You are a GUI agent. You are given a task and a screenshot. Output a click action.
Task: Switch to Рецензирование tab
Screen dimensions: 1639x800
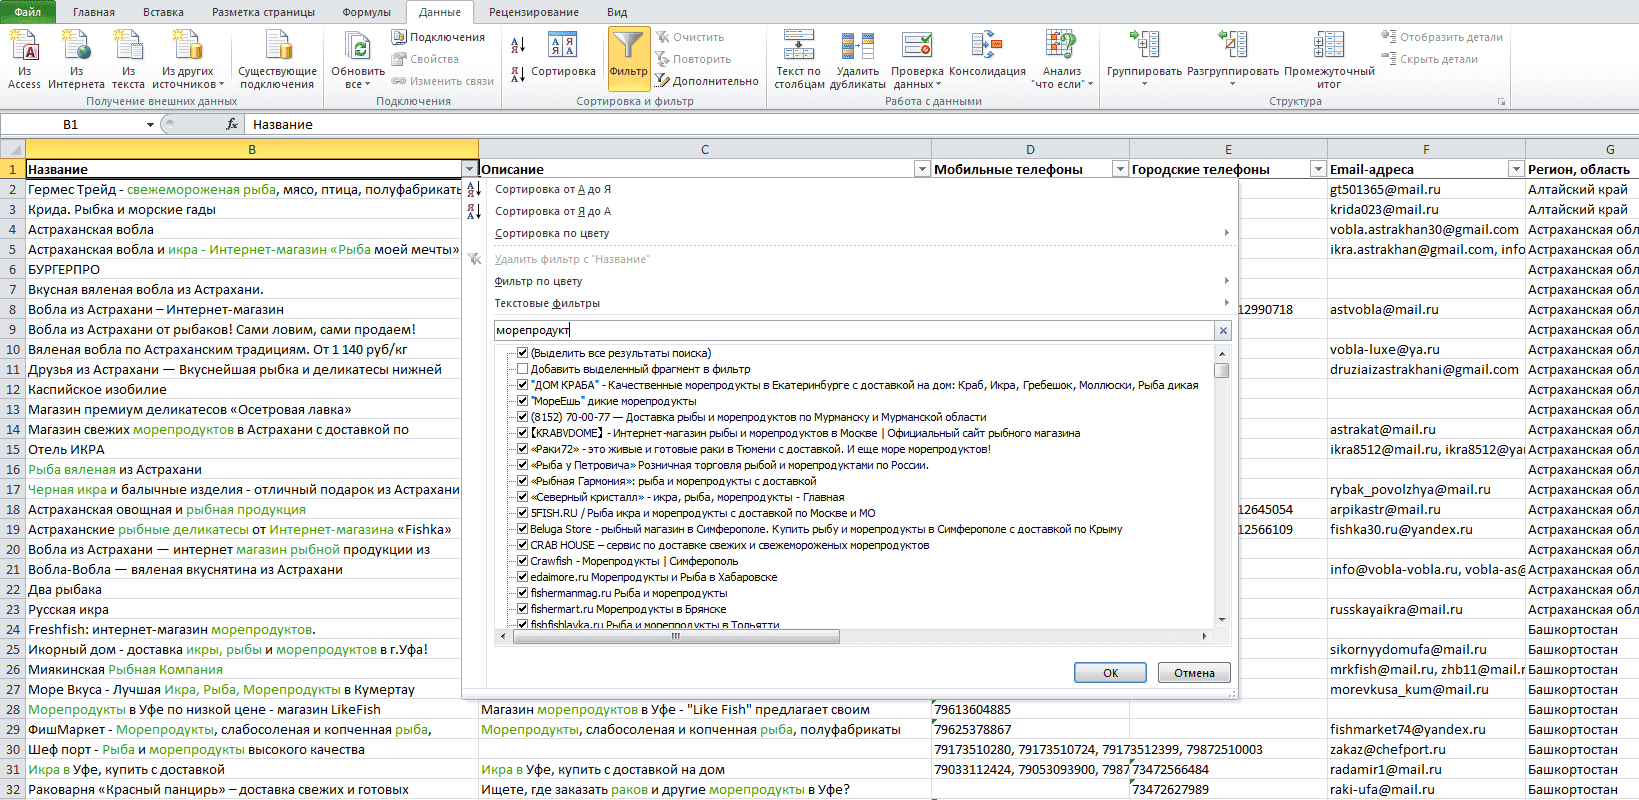[x=533, y=12]
